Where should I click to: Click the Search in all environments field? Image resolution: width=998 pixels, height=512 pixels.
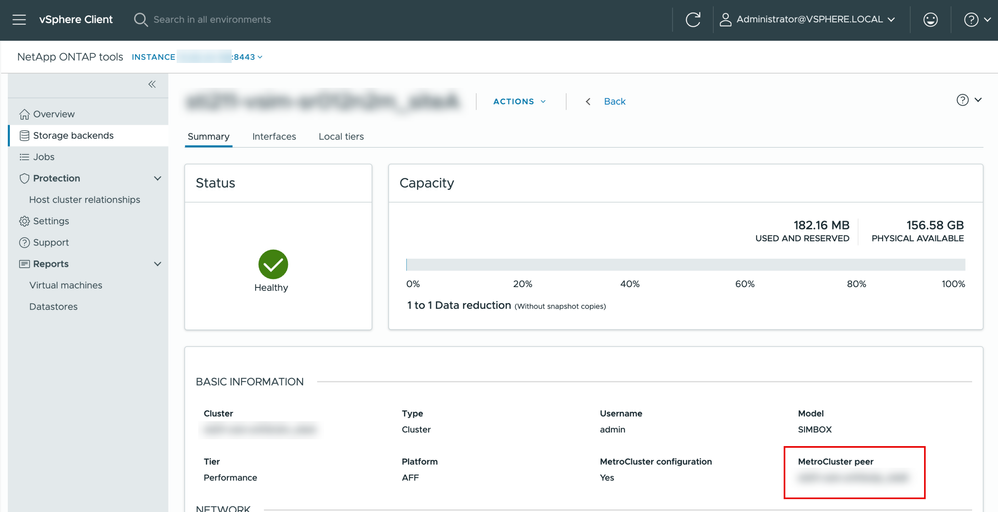pyautogui.click(x=212, y=19)
